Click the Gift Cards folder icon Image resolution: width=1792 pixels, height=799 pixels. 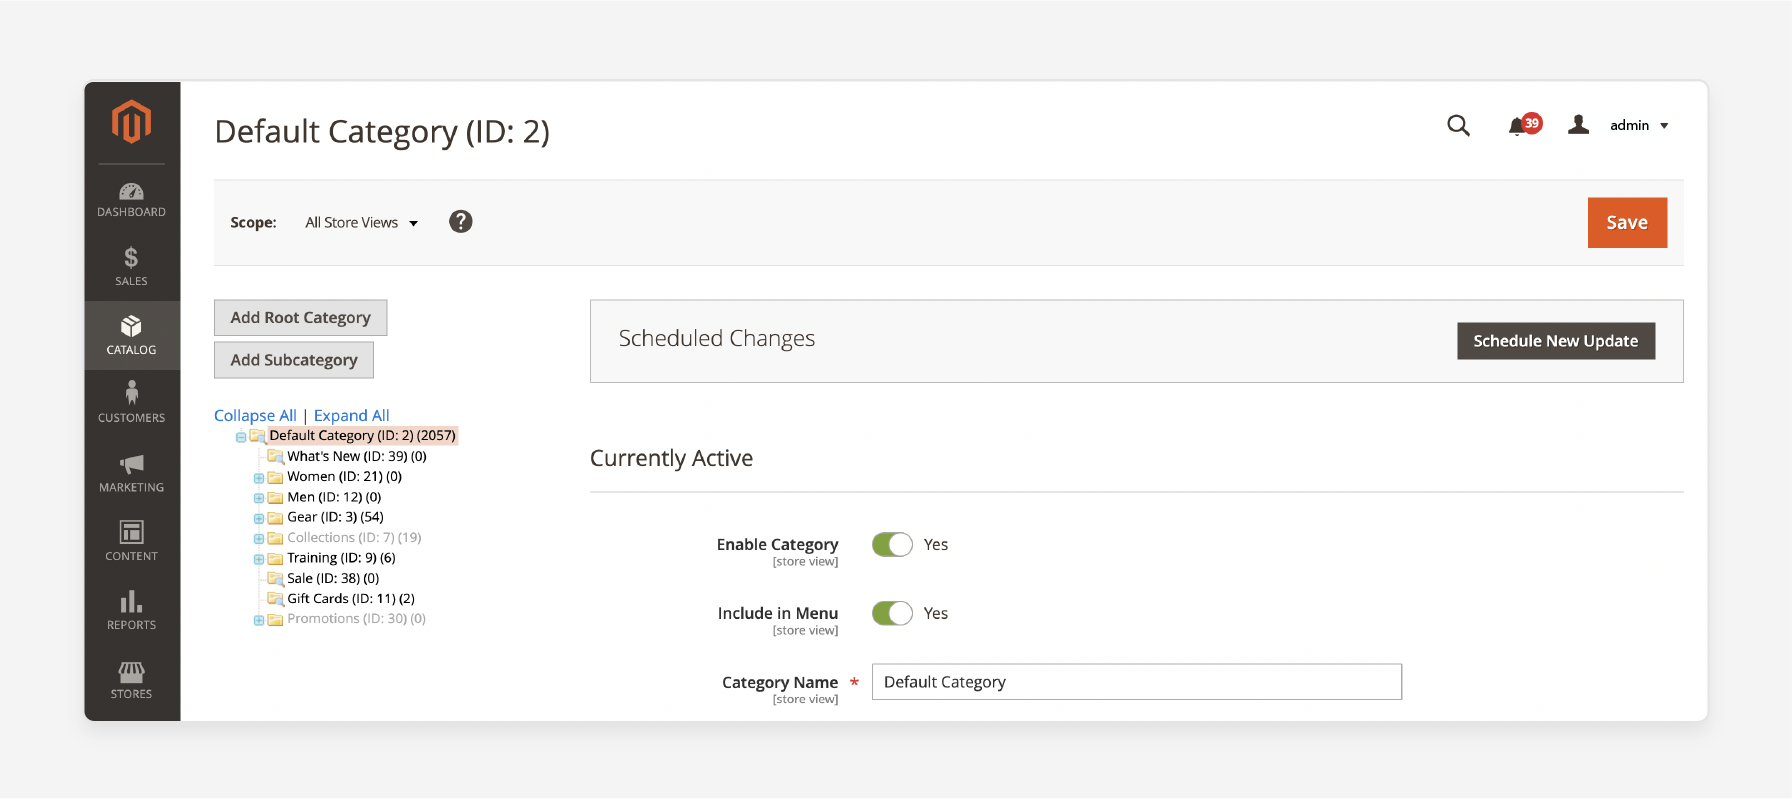275,599
